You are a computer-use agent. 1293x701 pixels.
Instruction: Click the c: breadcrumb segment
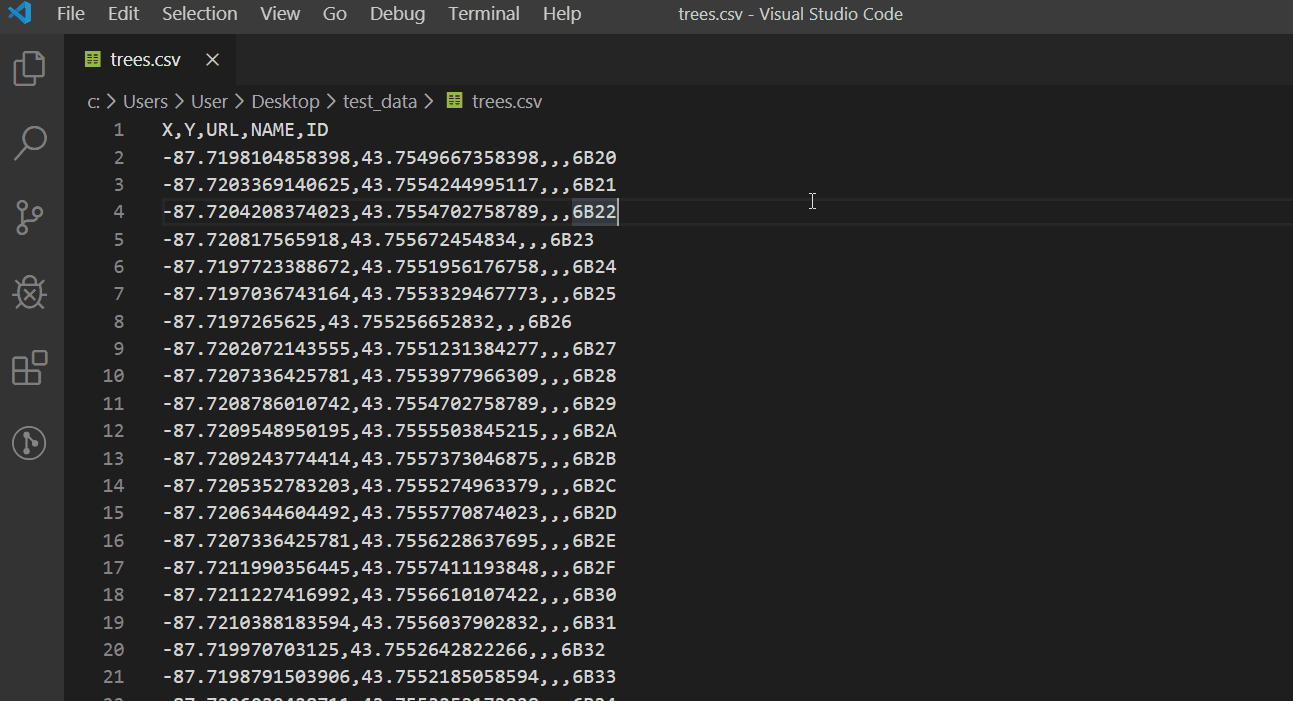coord(94,101)
